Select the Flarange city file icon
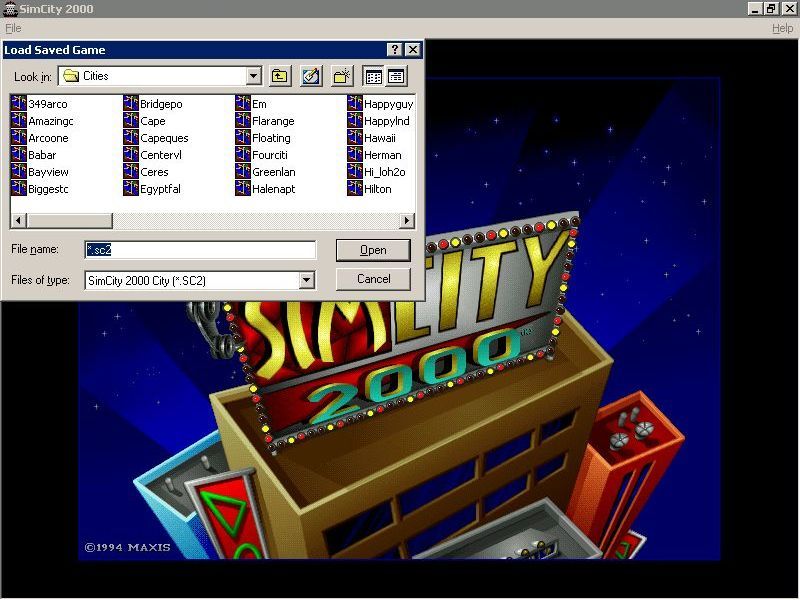800x600 pixels. click(243, 120)
